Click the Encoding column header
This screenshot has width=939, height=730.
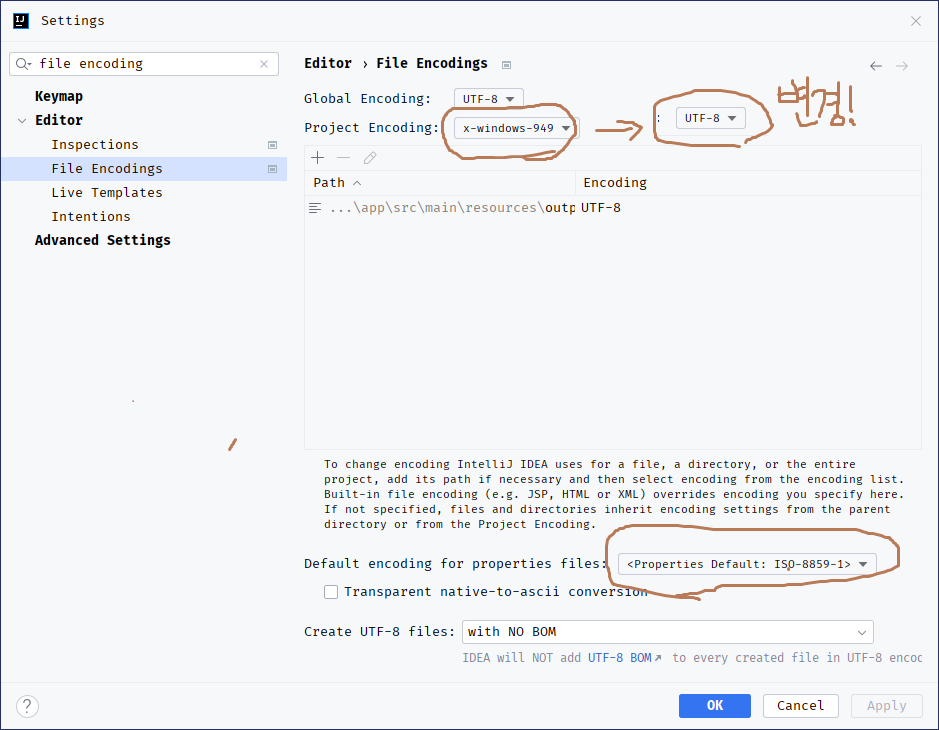click(748, 183)
